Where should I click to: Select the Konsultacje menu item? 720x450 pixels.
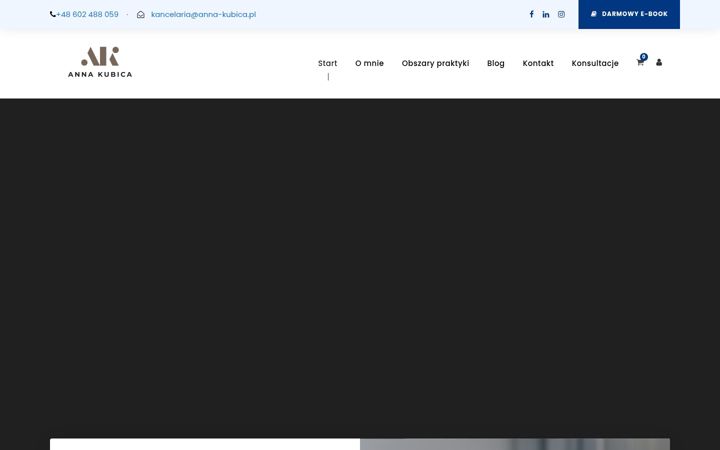595,63
